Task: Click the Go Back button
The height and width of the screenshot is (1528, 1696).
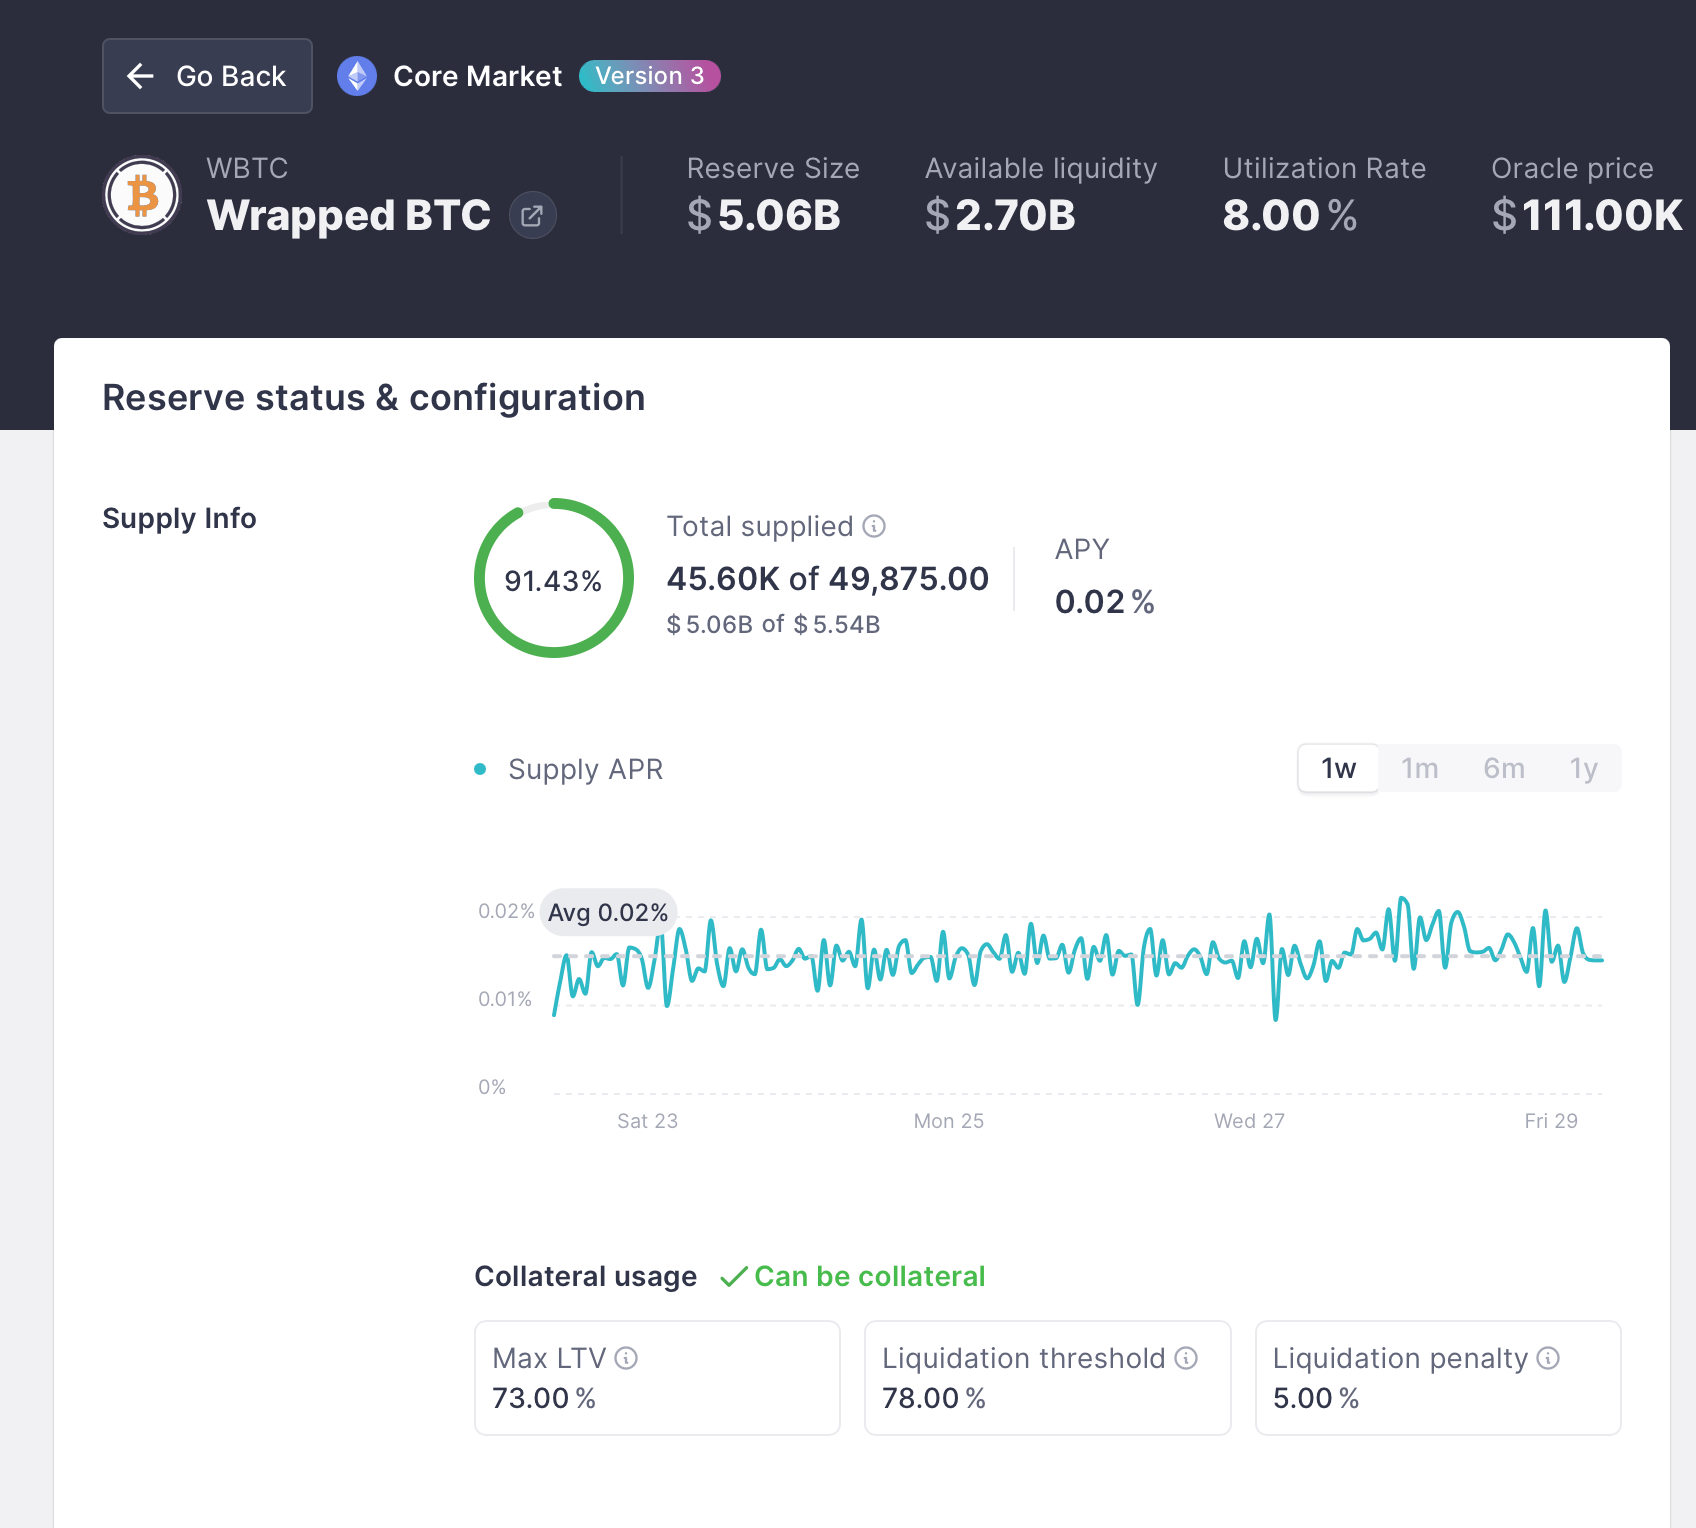Action: point(207,76)
